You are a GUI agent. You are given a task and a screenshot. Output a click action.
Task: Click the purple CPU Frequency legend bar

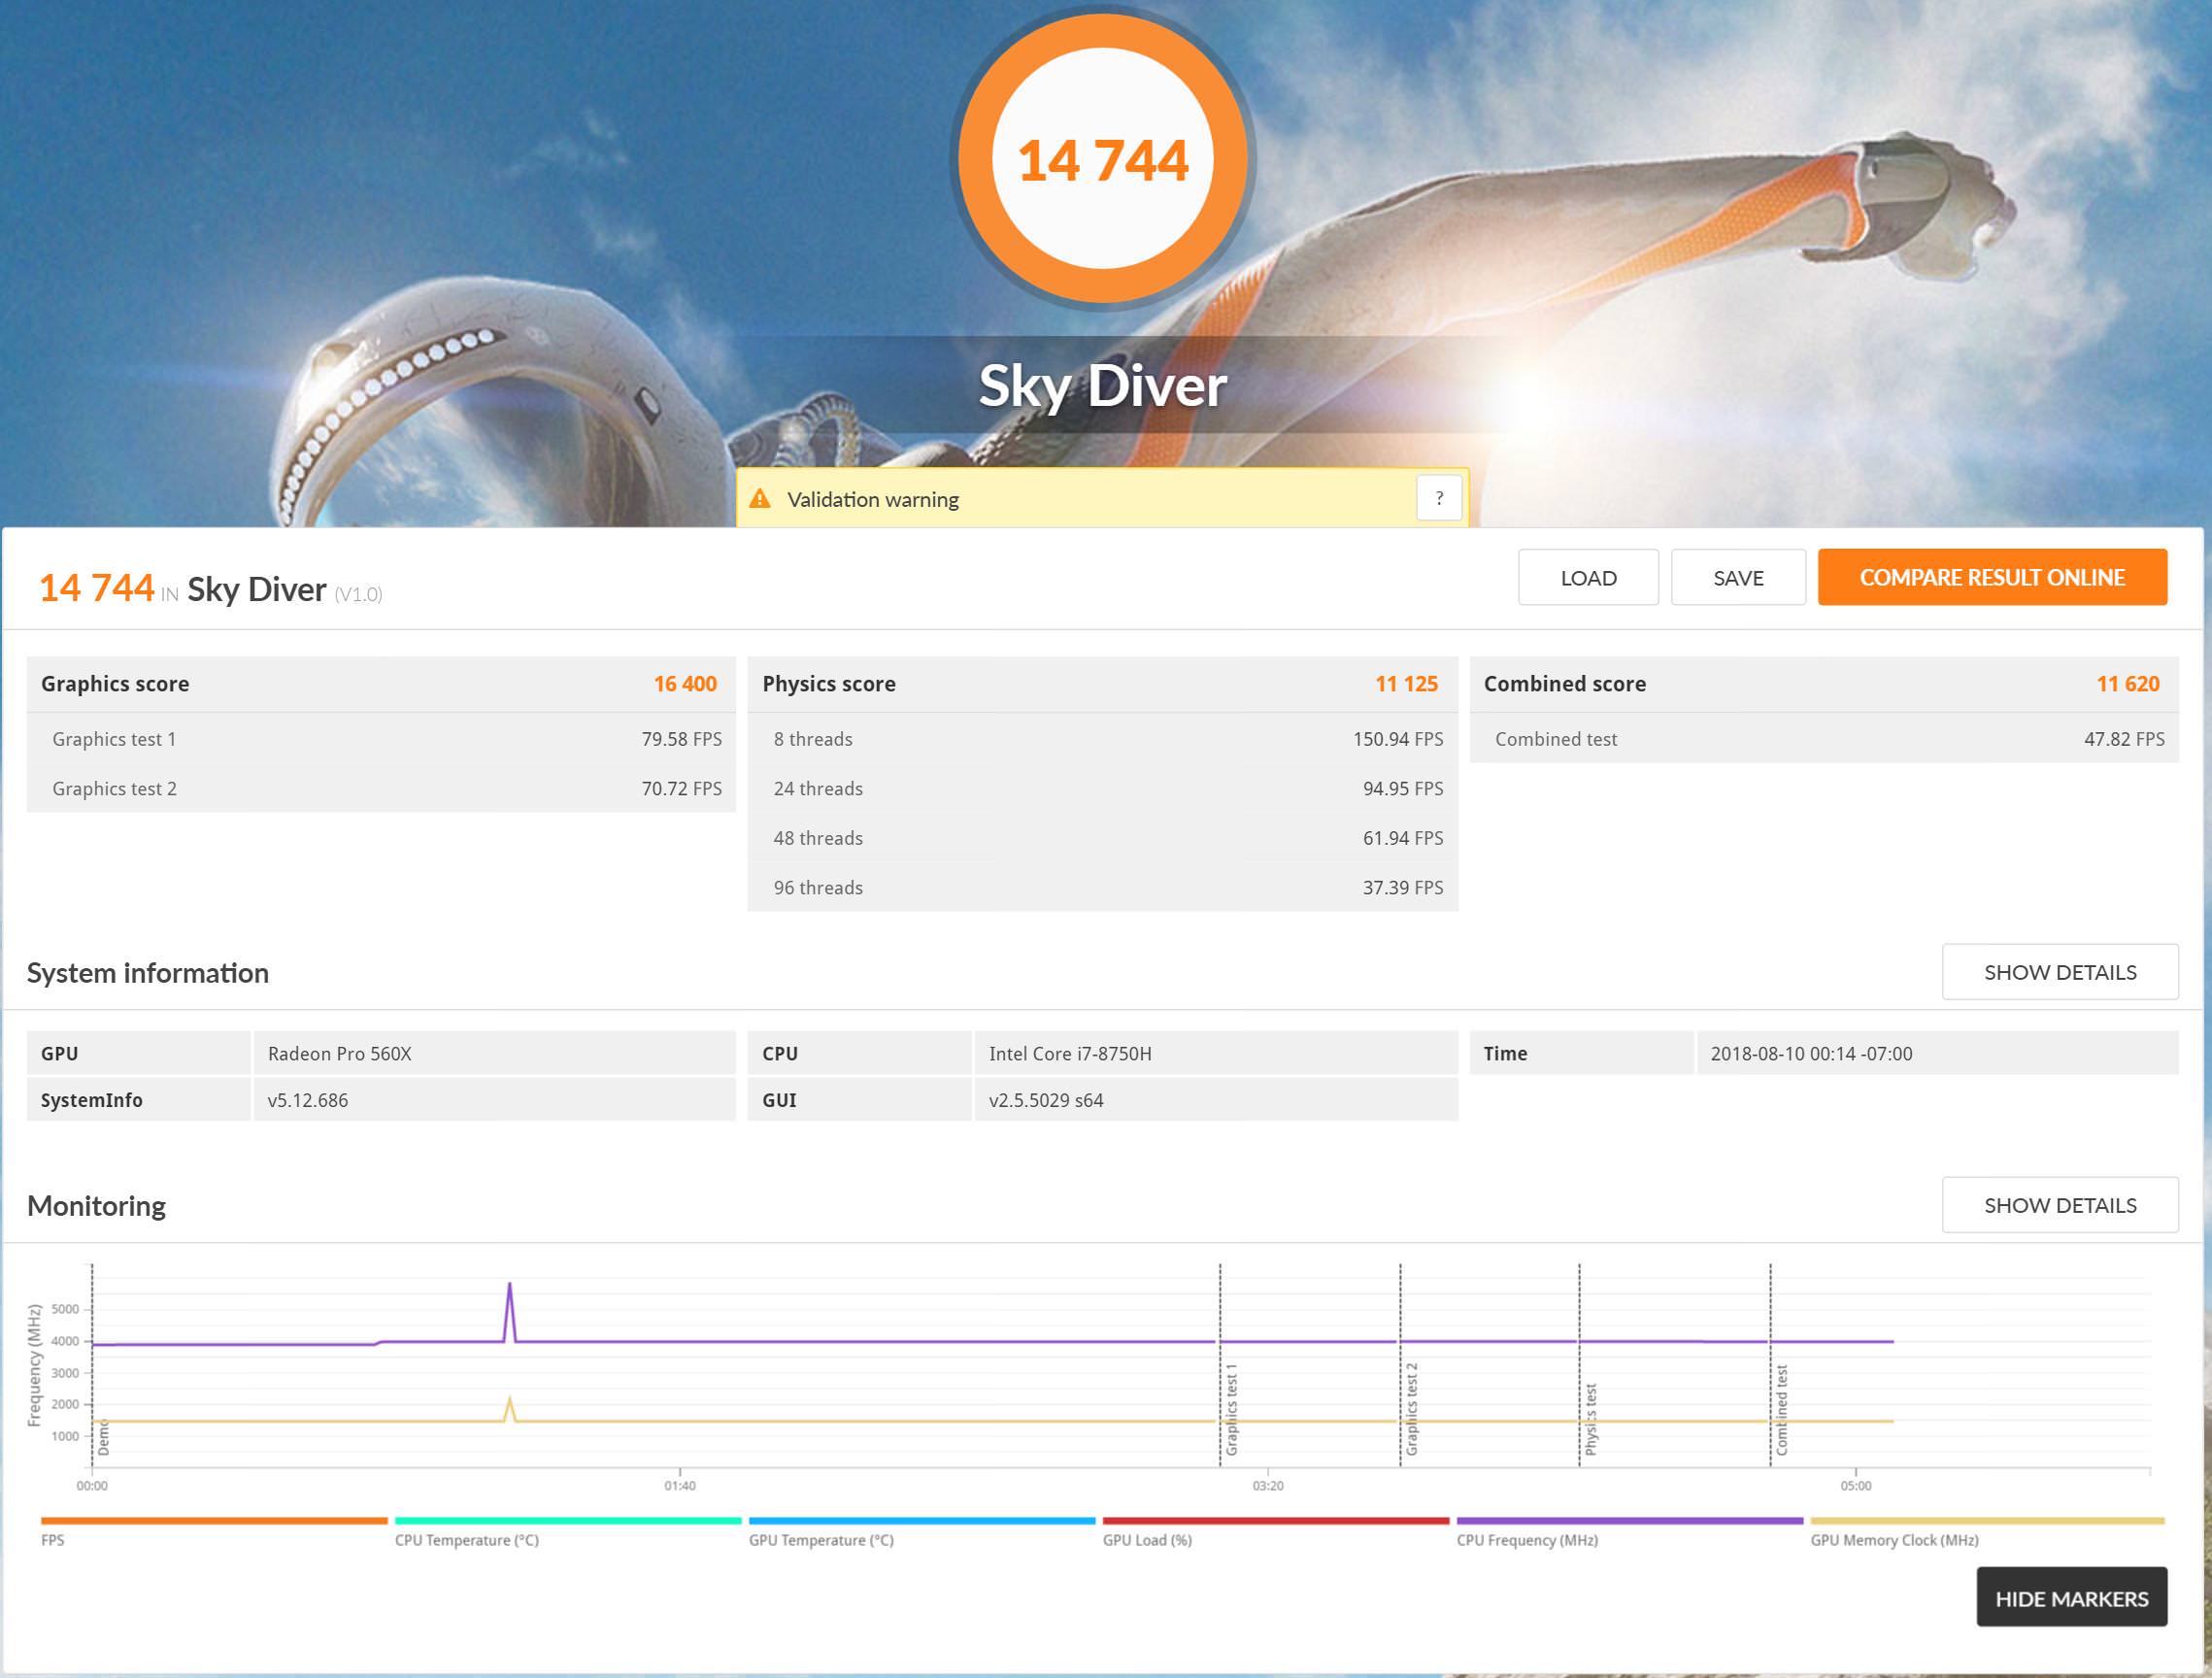click(1629, 1521)
